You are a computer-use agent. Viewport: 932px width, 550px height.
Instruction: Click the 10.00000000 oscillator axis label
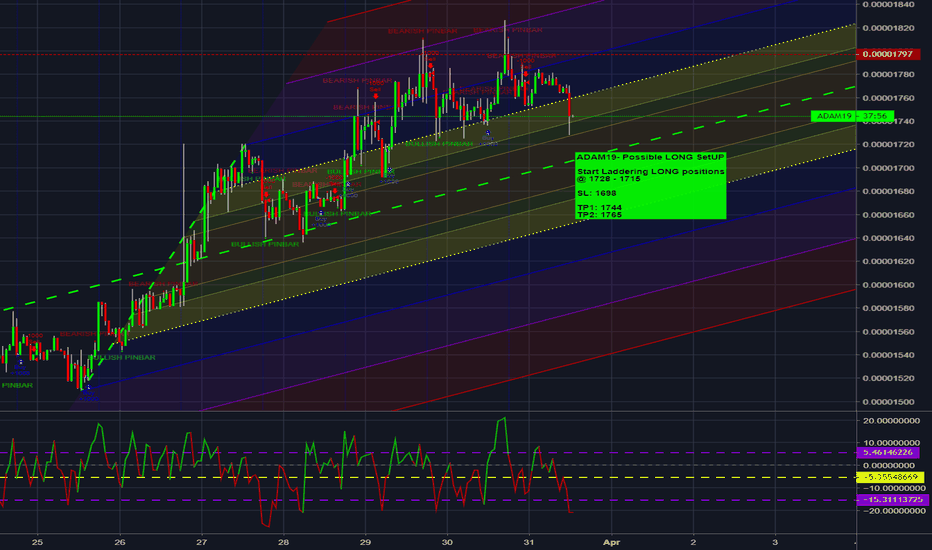click(891, 443)
